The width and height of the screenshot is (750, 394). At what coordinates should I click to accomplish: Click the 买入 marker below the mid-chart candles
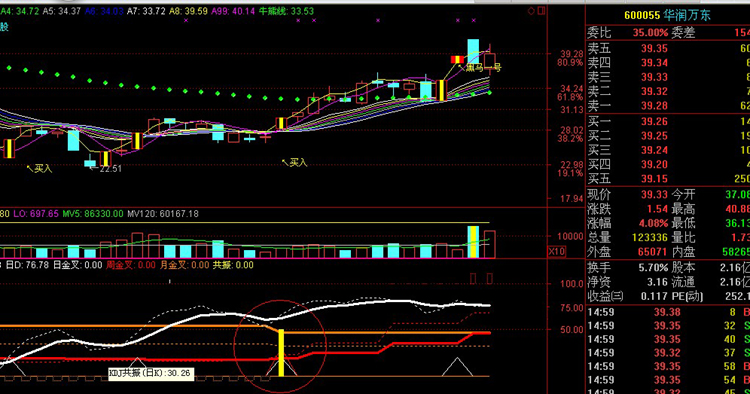pyautogui.click(x=295, y=163)
